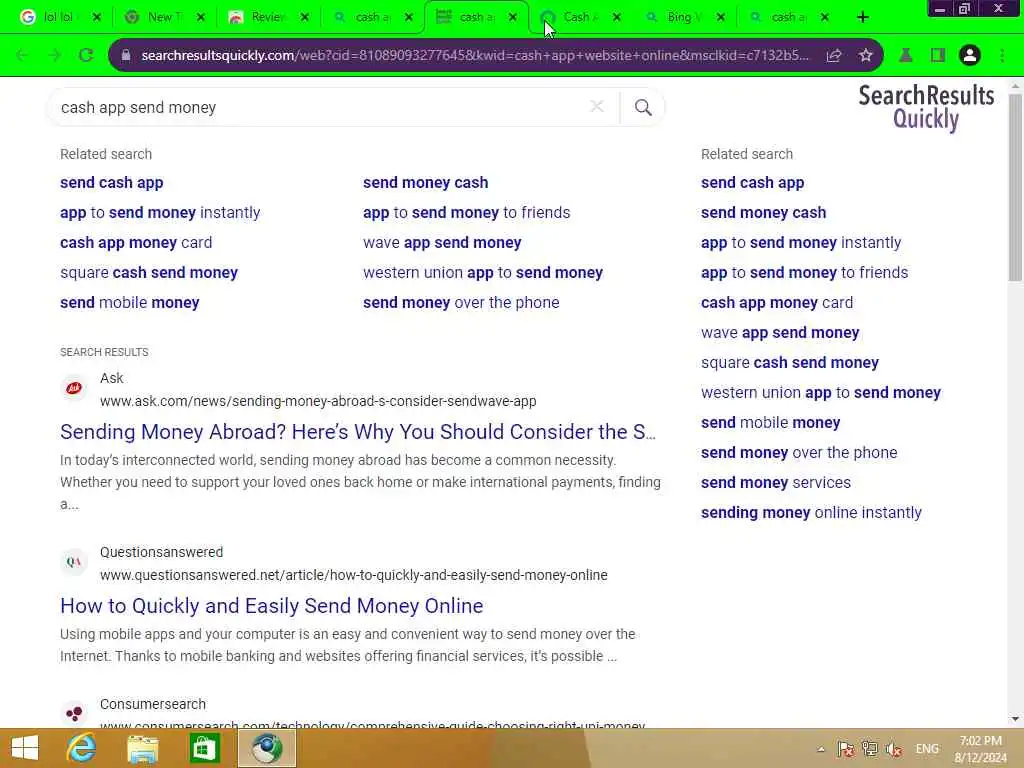Open 'send money cash' sidebar link
The image size is (1024, 768).
(x=763, y=213)
